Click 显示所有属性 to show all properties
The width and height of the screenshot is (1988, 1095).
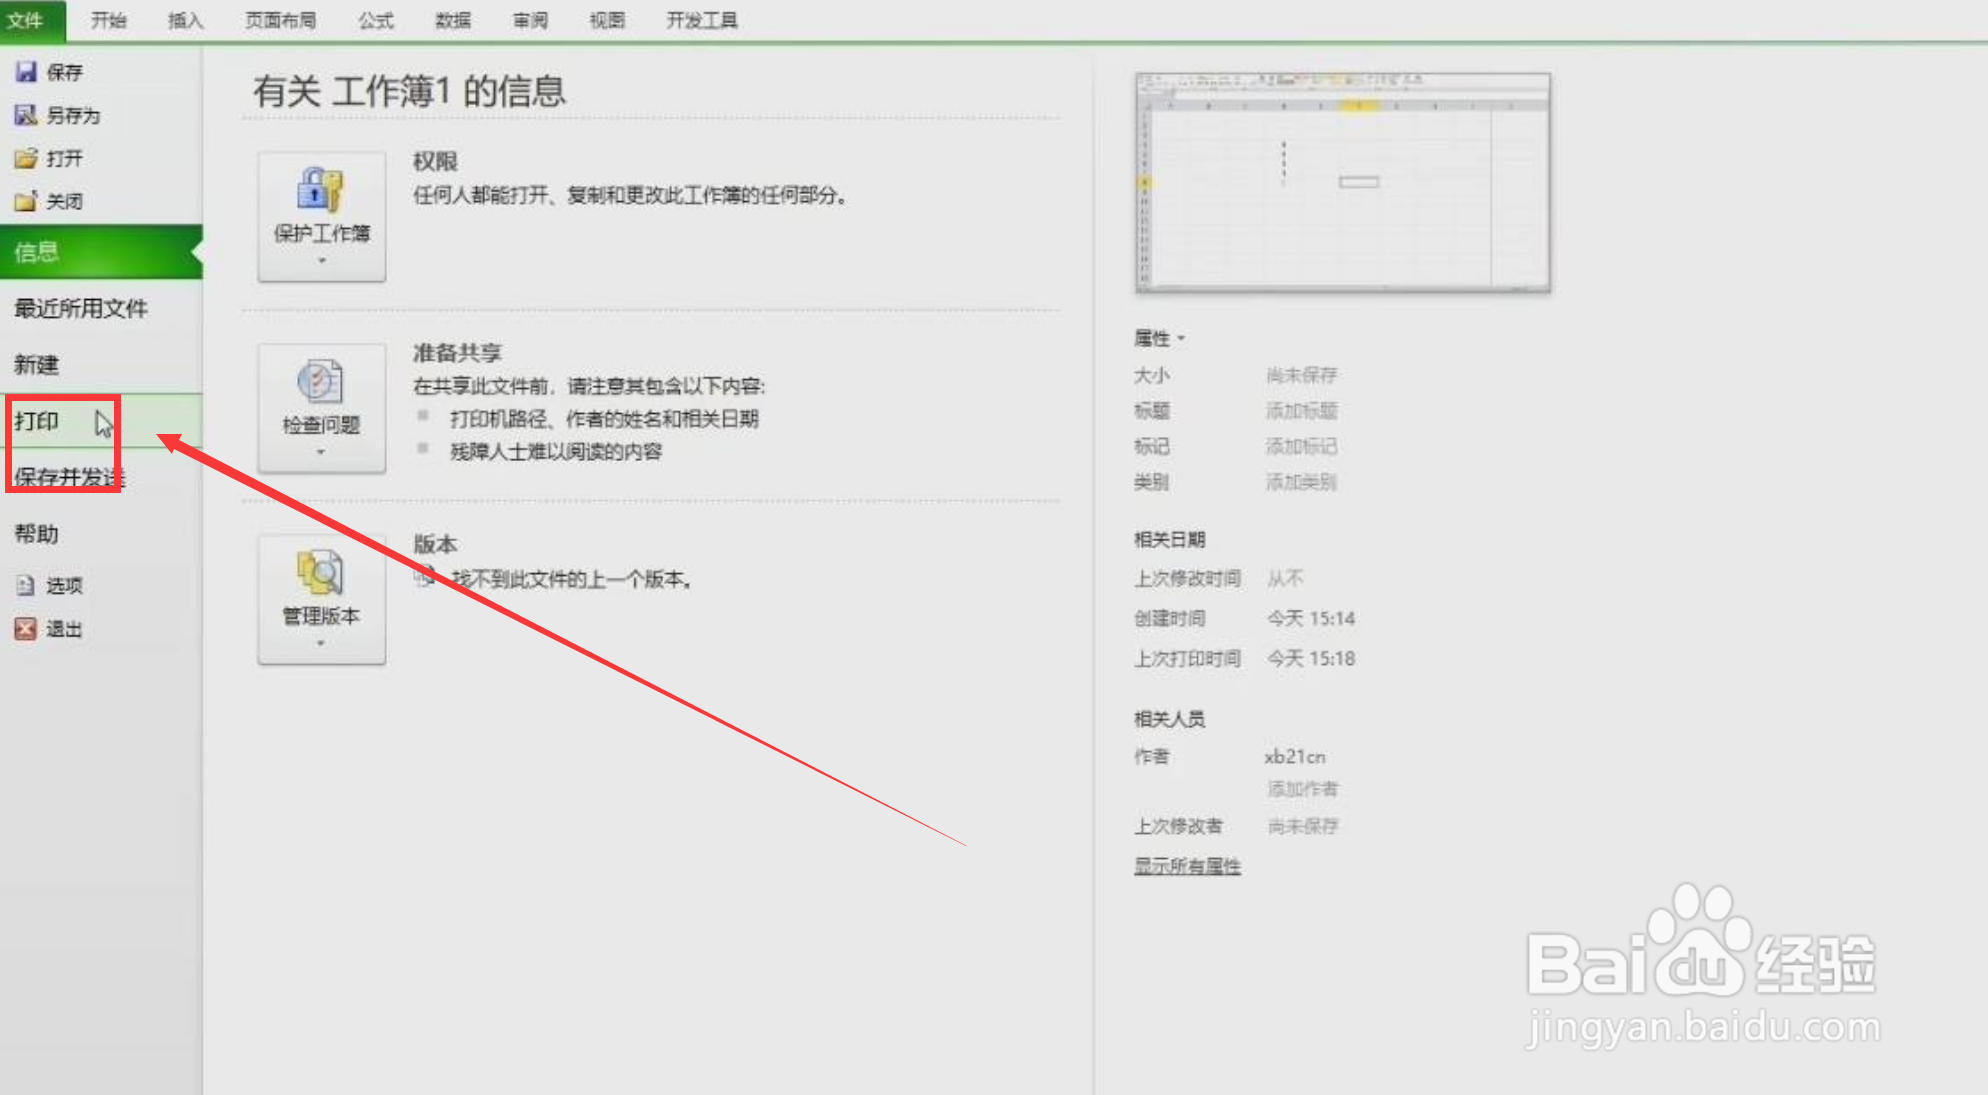coord(1186,865)
